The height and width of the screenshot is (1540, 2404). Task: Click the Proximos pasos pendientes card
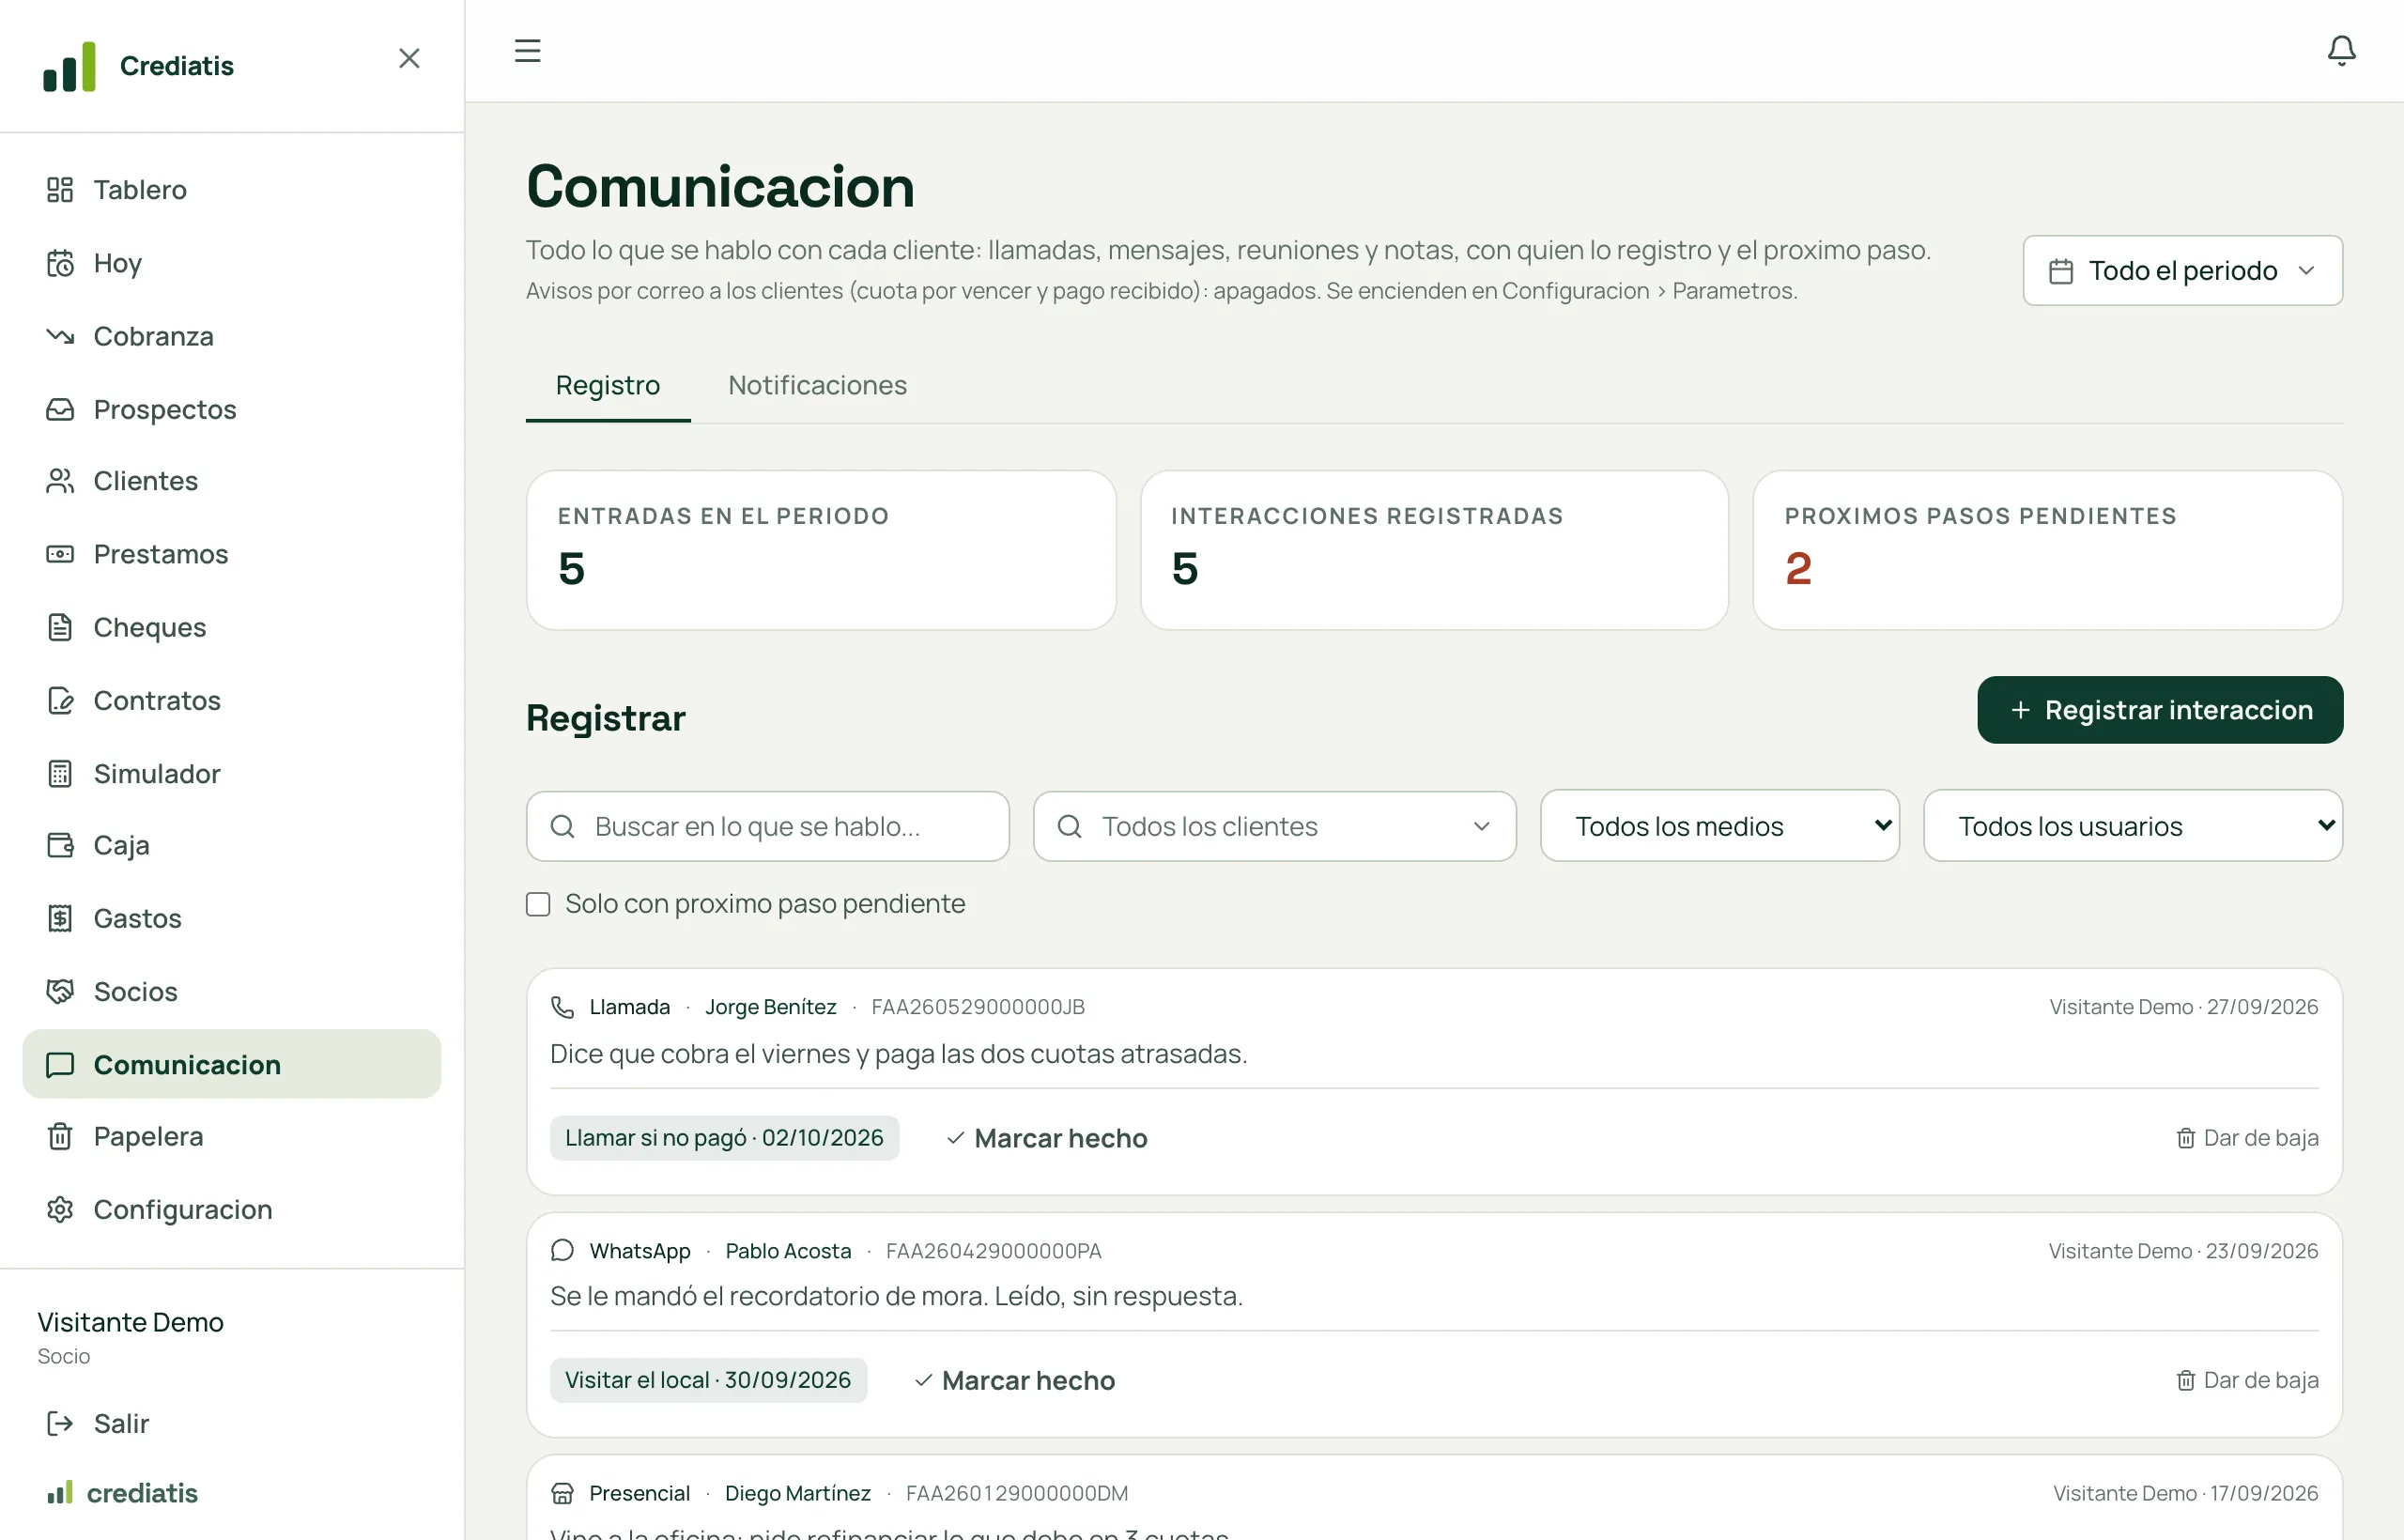point(2046,550)
